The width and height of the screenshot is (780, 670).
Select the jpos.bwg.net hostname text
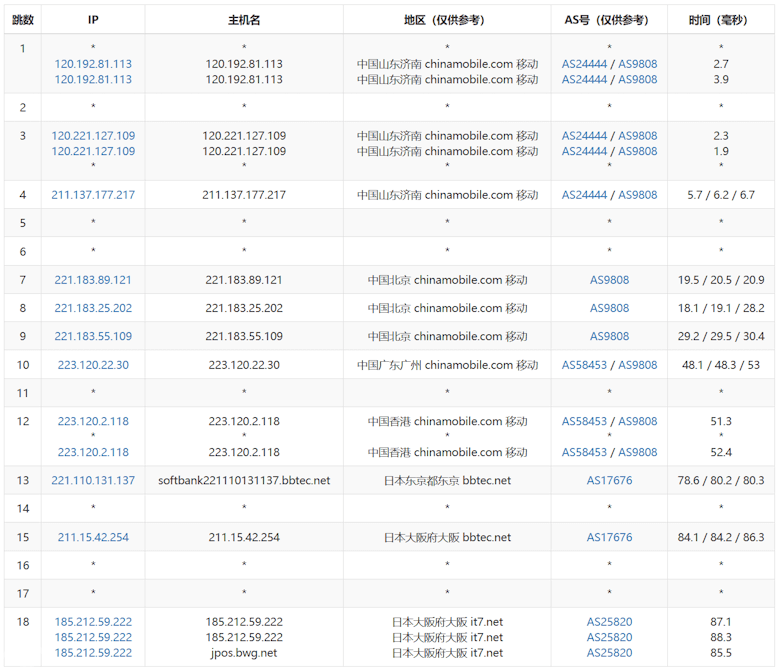[x=244, y=653]
